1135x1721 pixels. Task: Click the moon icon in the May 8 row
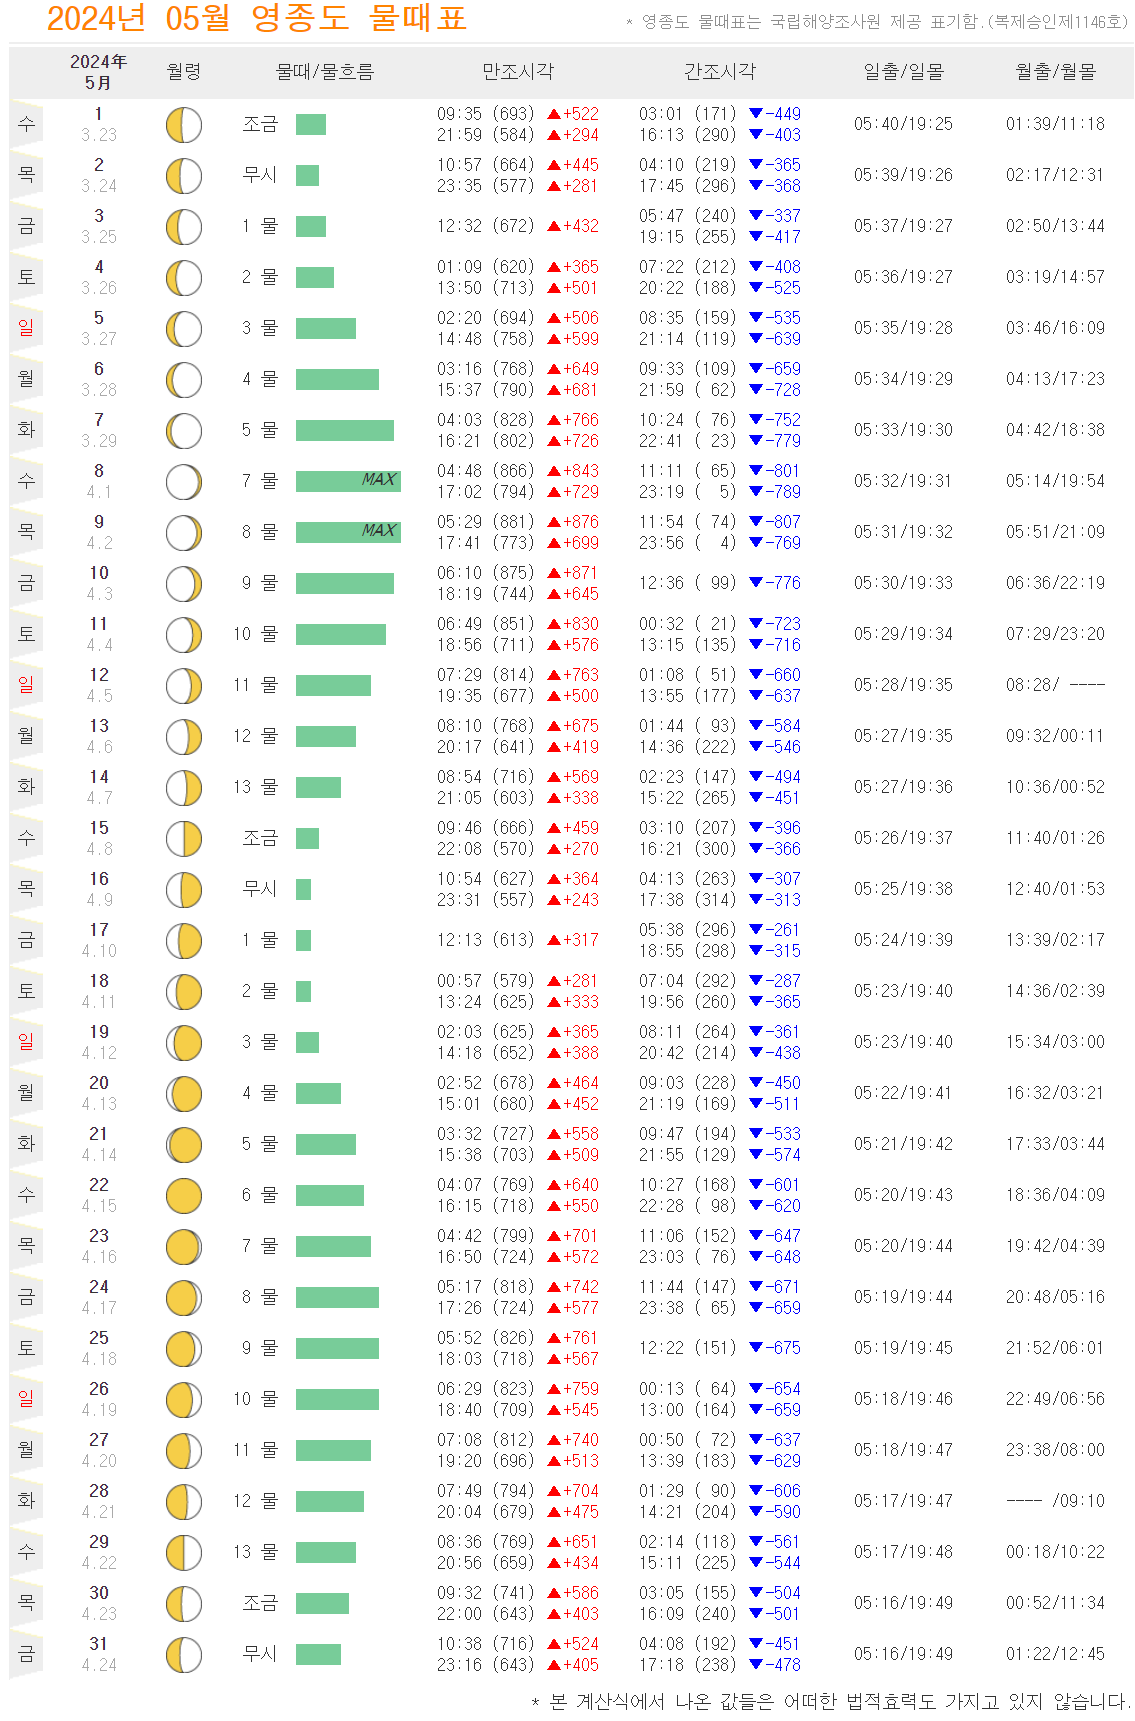pos(184,482)
